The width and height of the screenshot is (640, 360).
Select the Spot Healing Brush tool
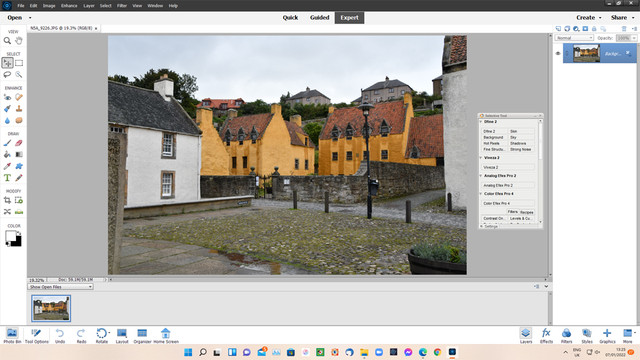(x=19, y=97)
